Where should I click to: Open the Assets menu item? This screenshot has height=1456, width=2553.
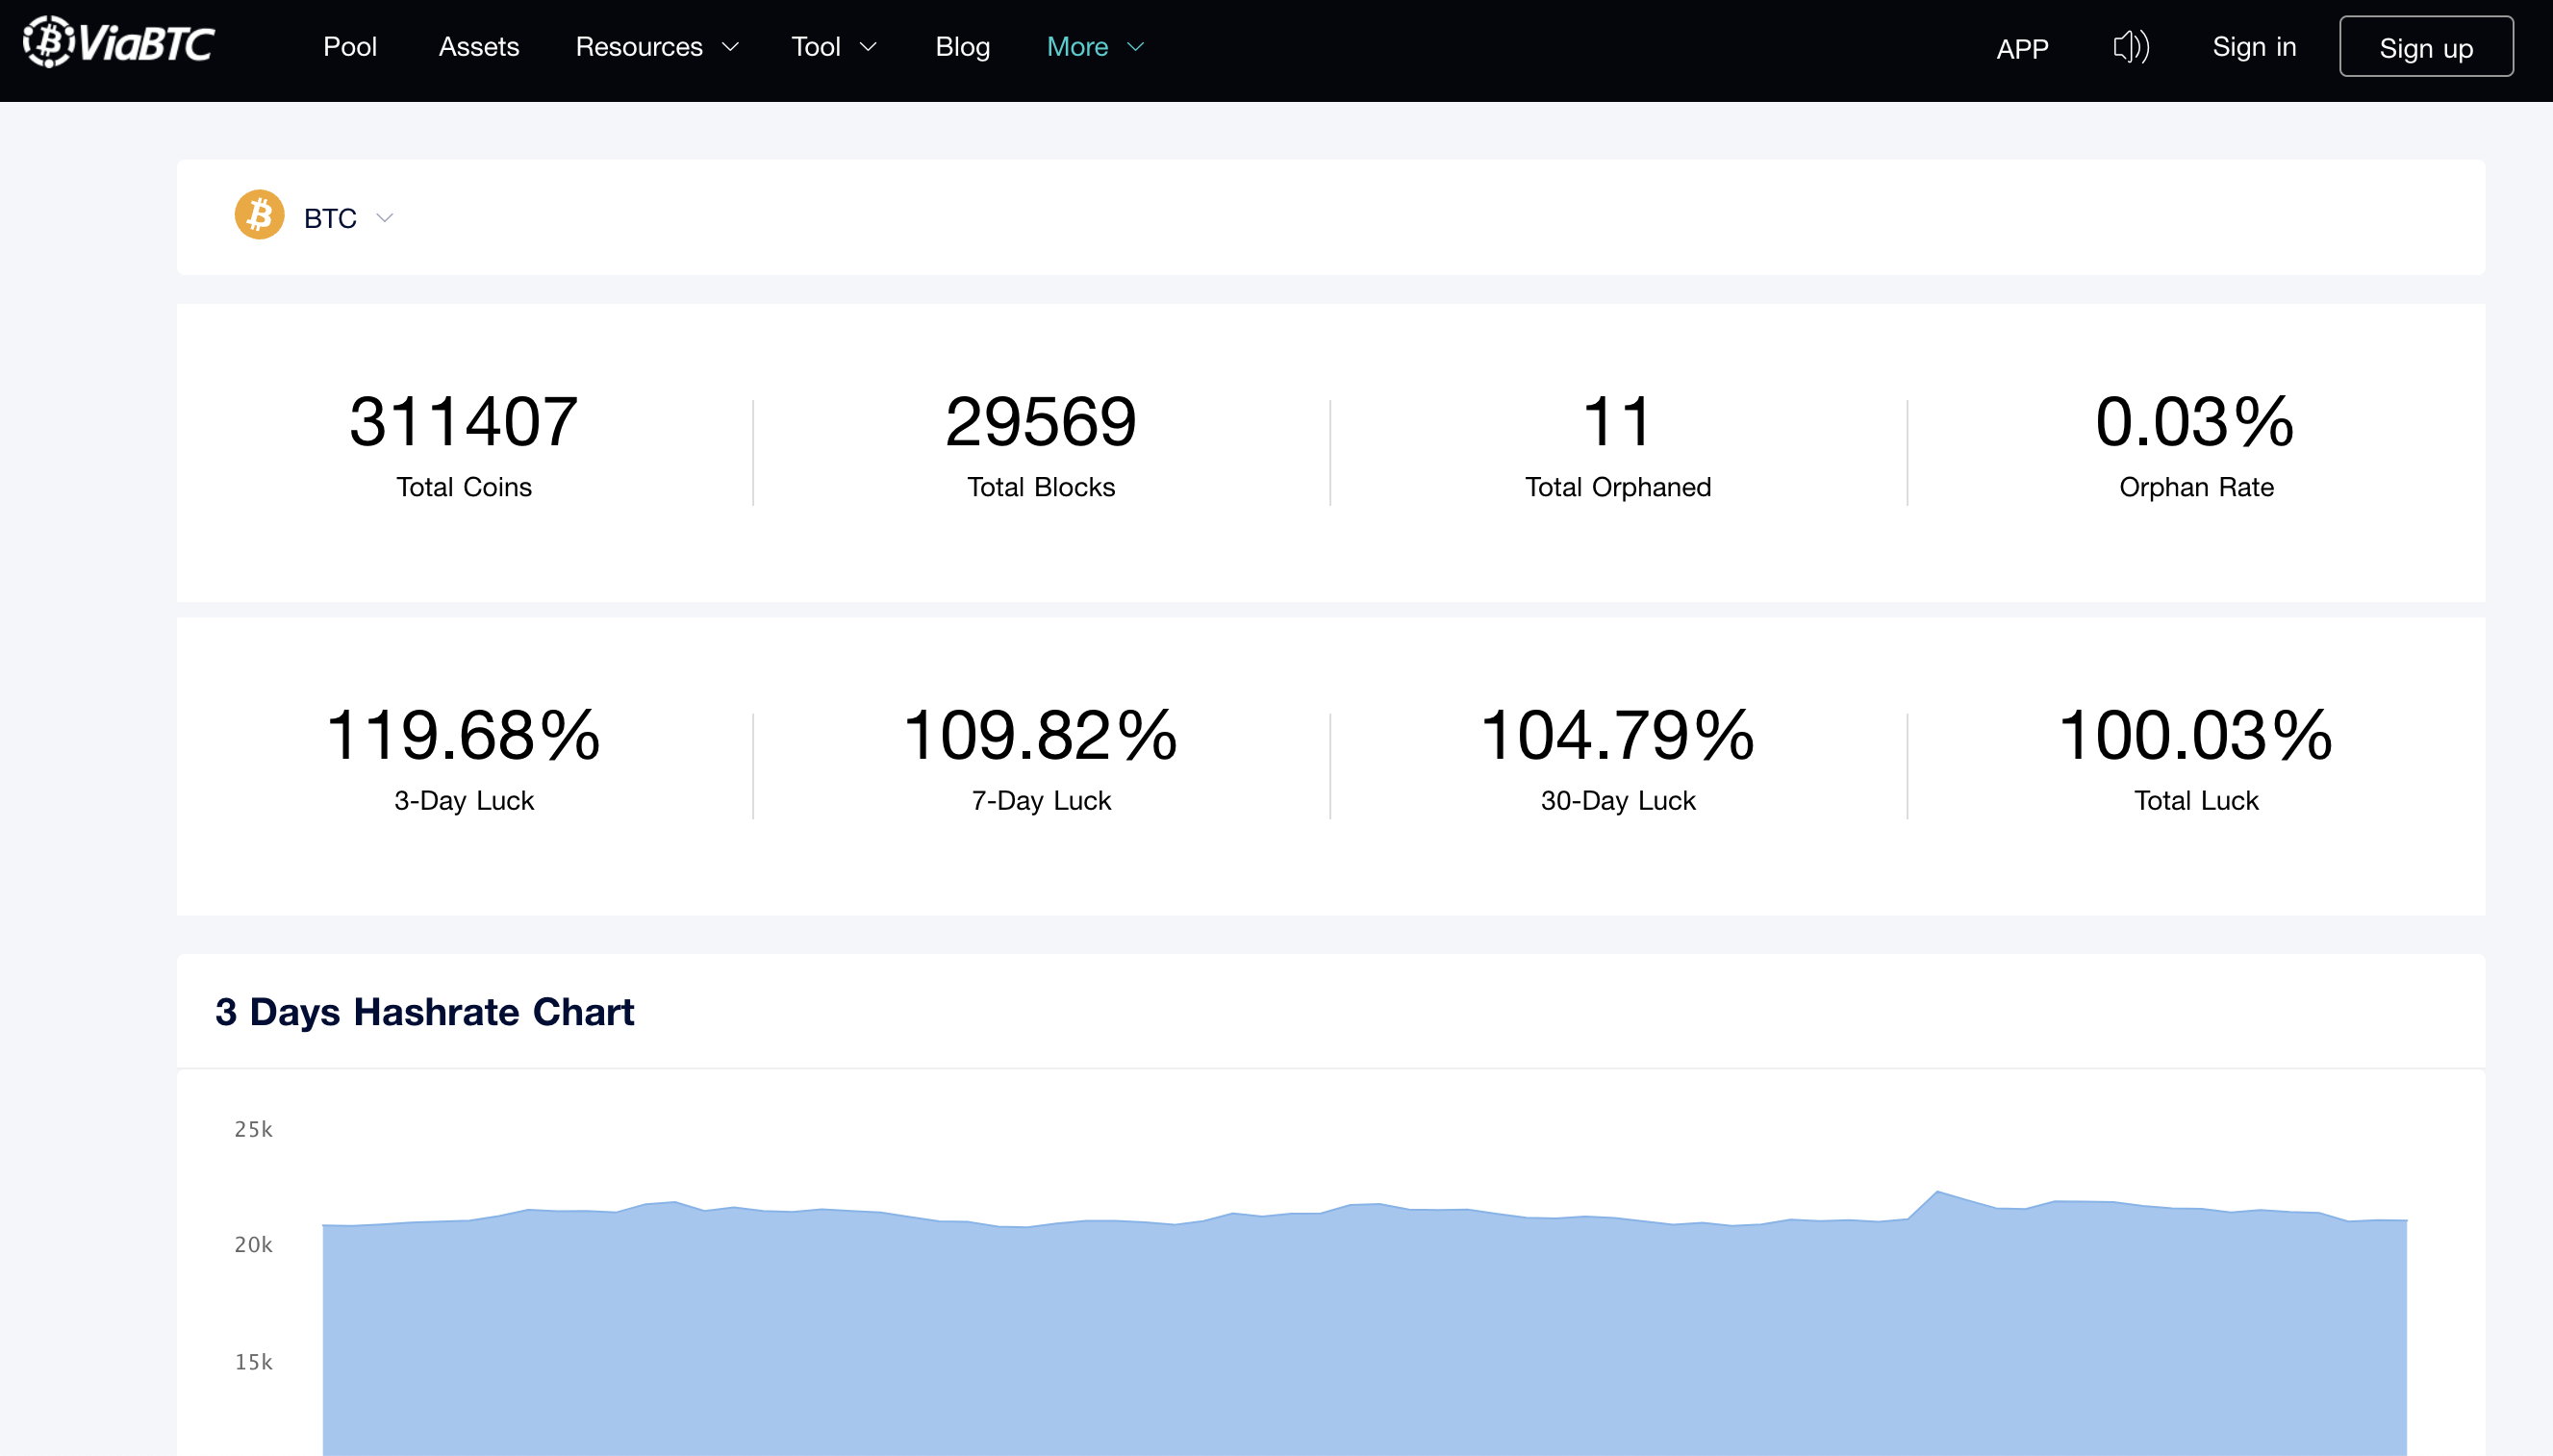tap(479, 47)
